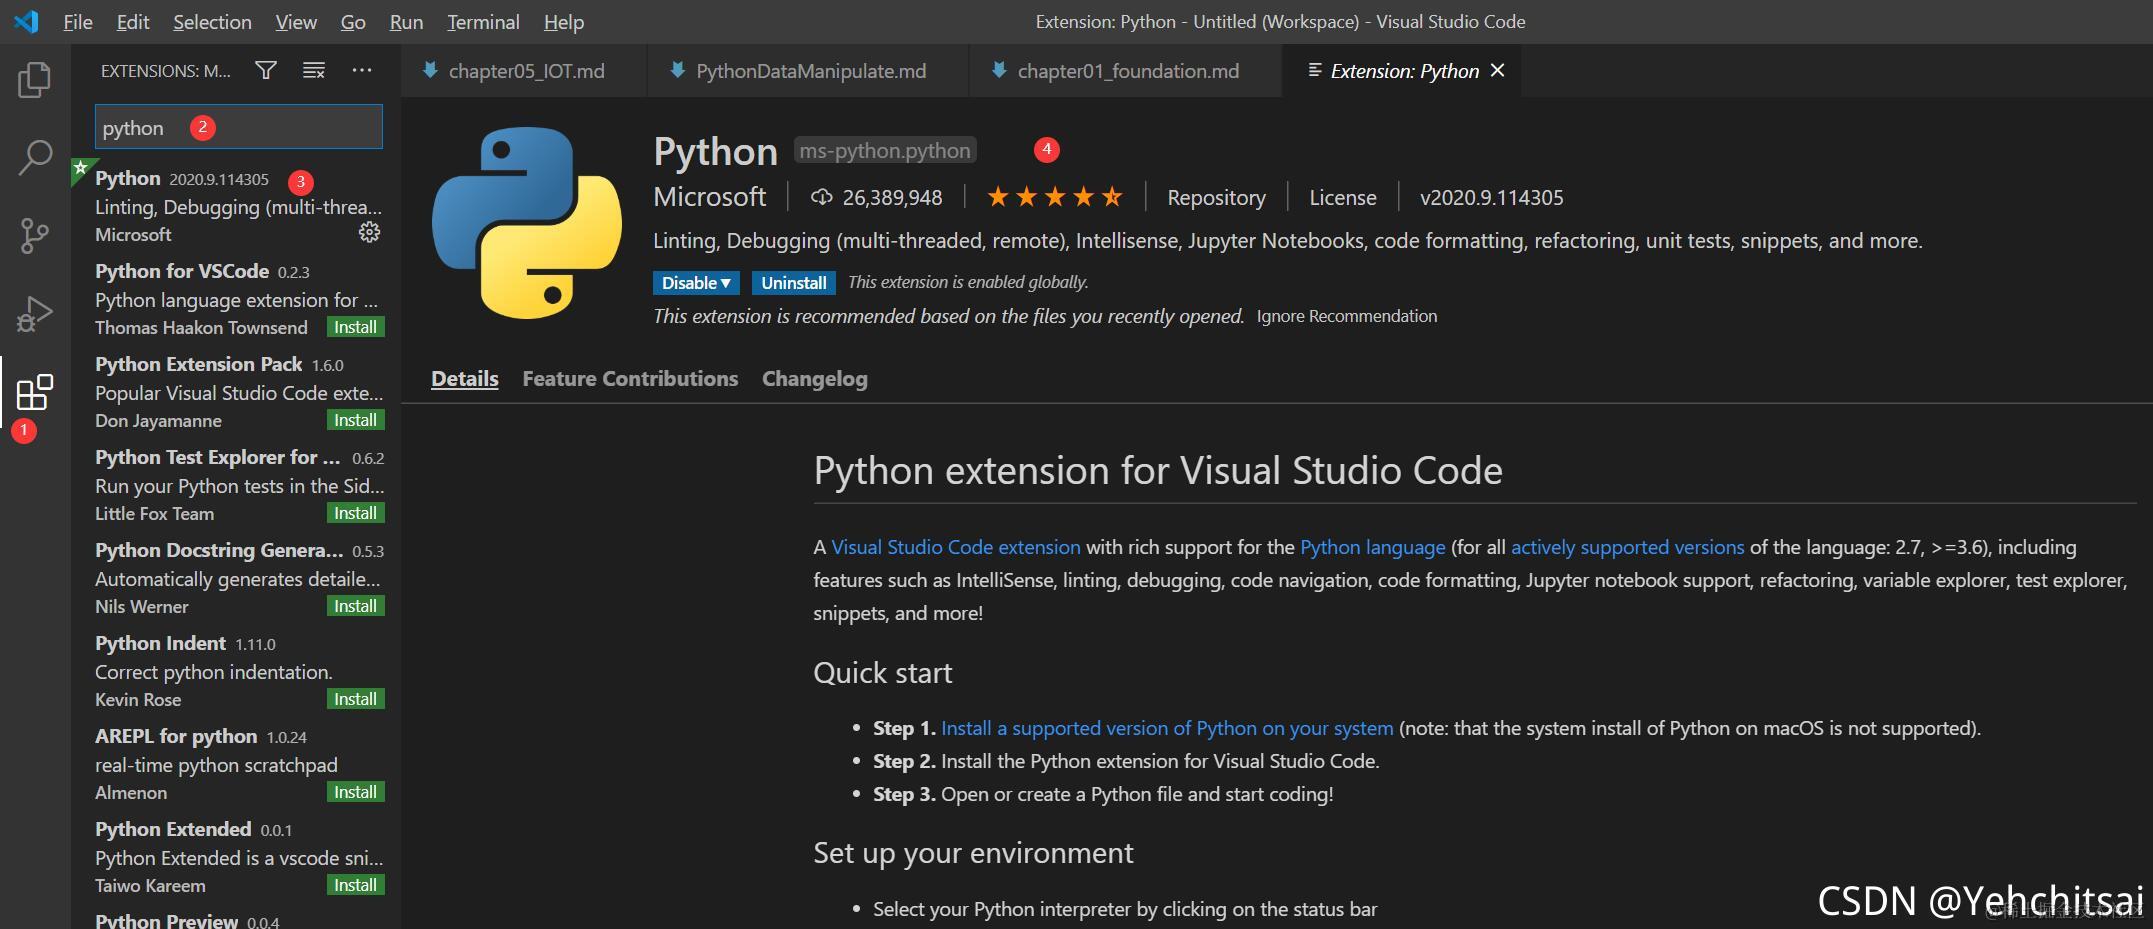This screenshot has width=2153, height=929.
Task: Open the Source Control view
Action: point(35,236)
